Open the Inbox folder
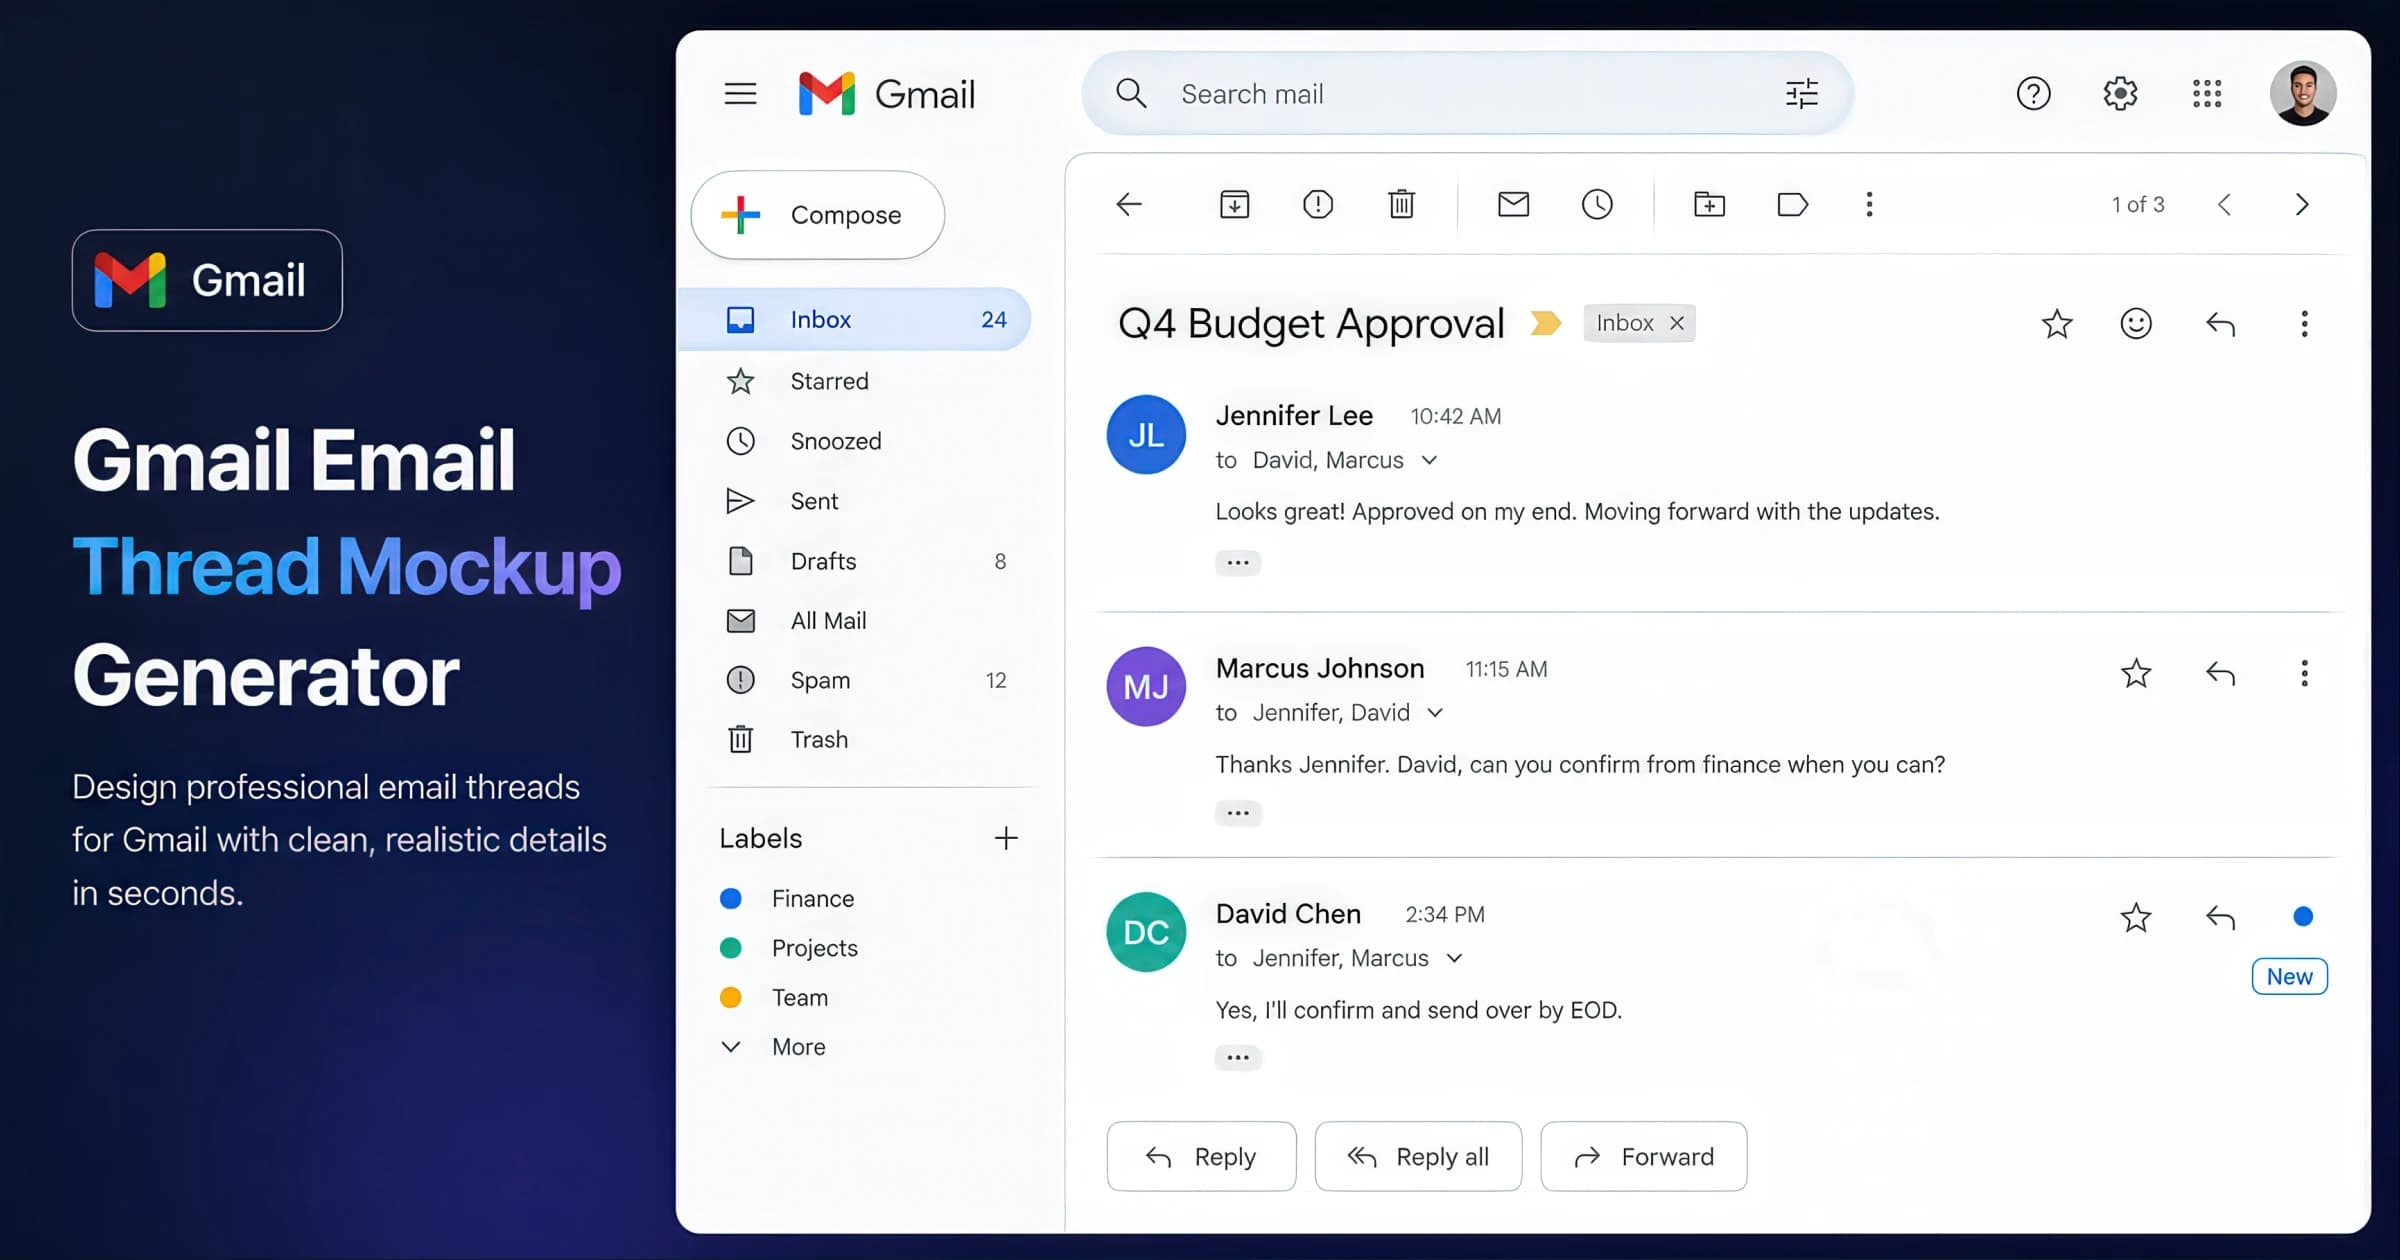This screenshot has width=2400, height=1260. (855, 319)
